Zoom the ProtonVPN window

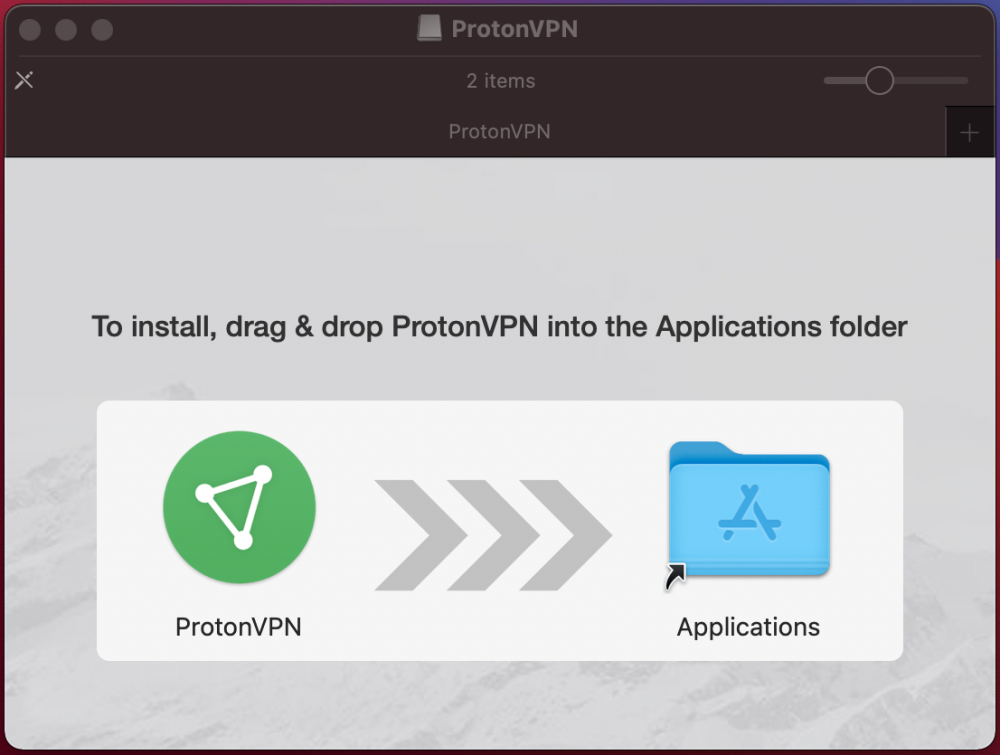point(102,29)
